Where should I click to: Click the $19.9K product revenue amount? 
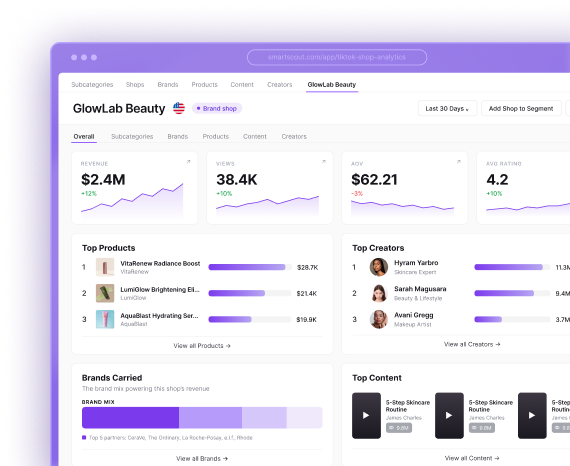click(x=306, y=320)
